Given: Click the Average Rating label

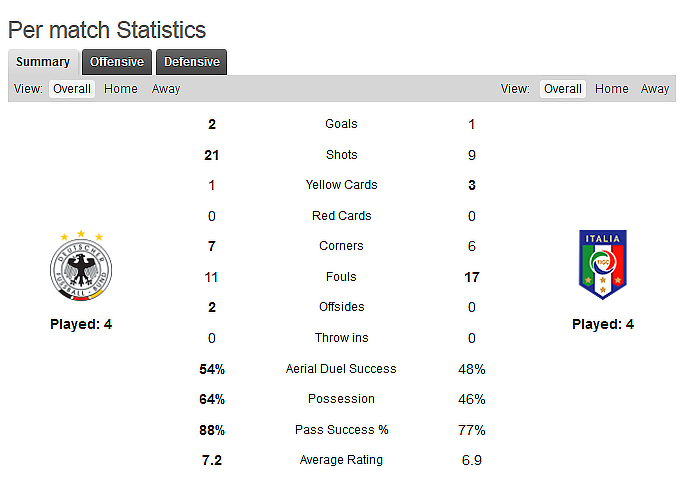Looking at the screenshot, I should (341, 460).
